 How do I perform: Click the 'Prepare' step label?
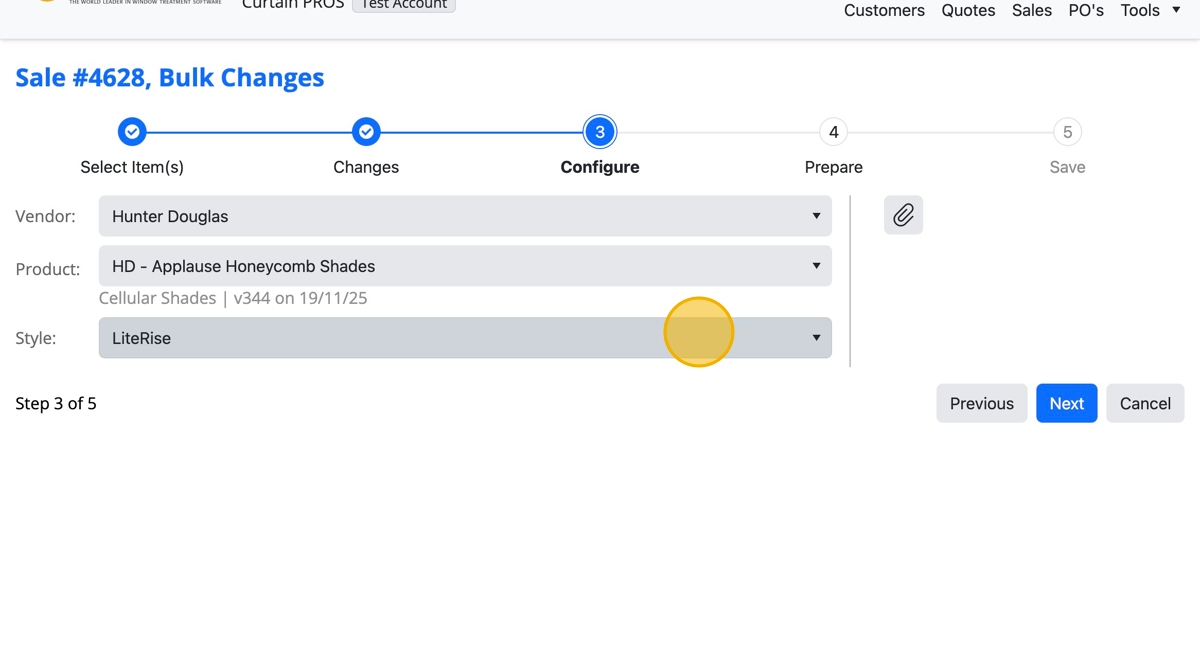coord(834,167)
